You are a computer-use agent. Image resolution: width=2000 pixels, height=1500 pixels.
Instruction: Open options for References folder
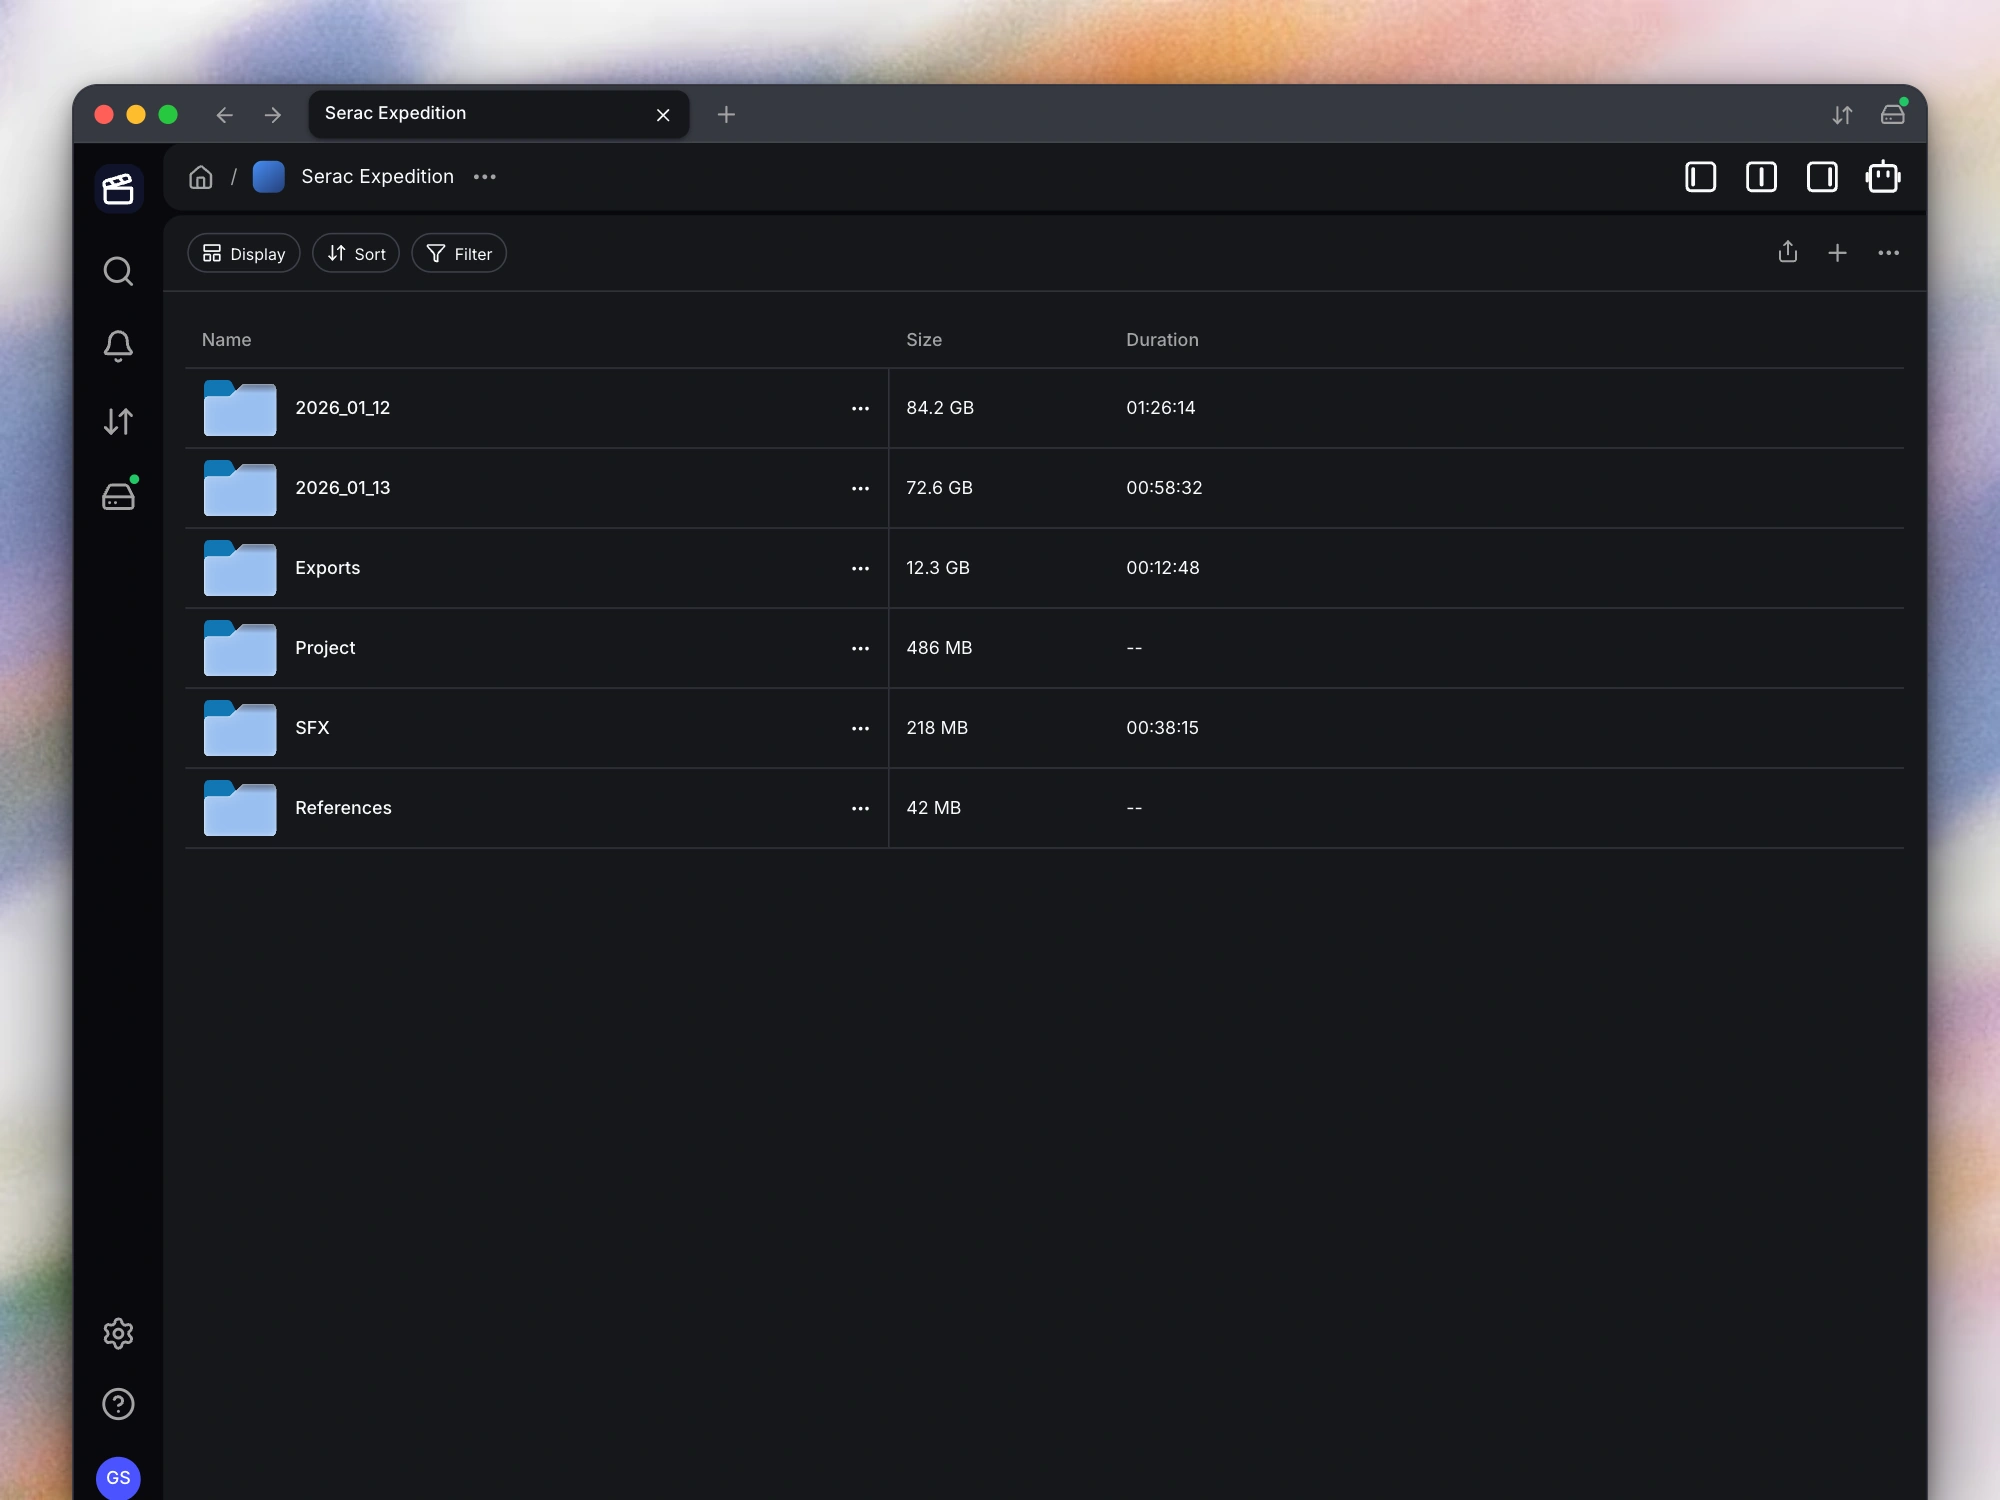click(860, 808)
